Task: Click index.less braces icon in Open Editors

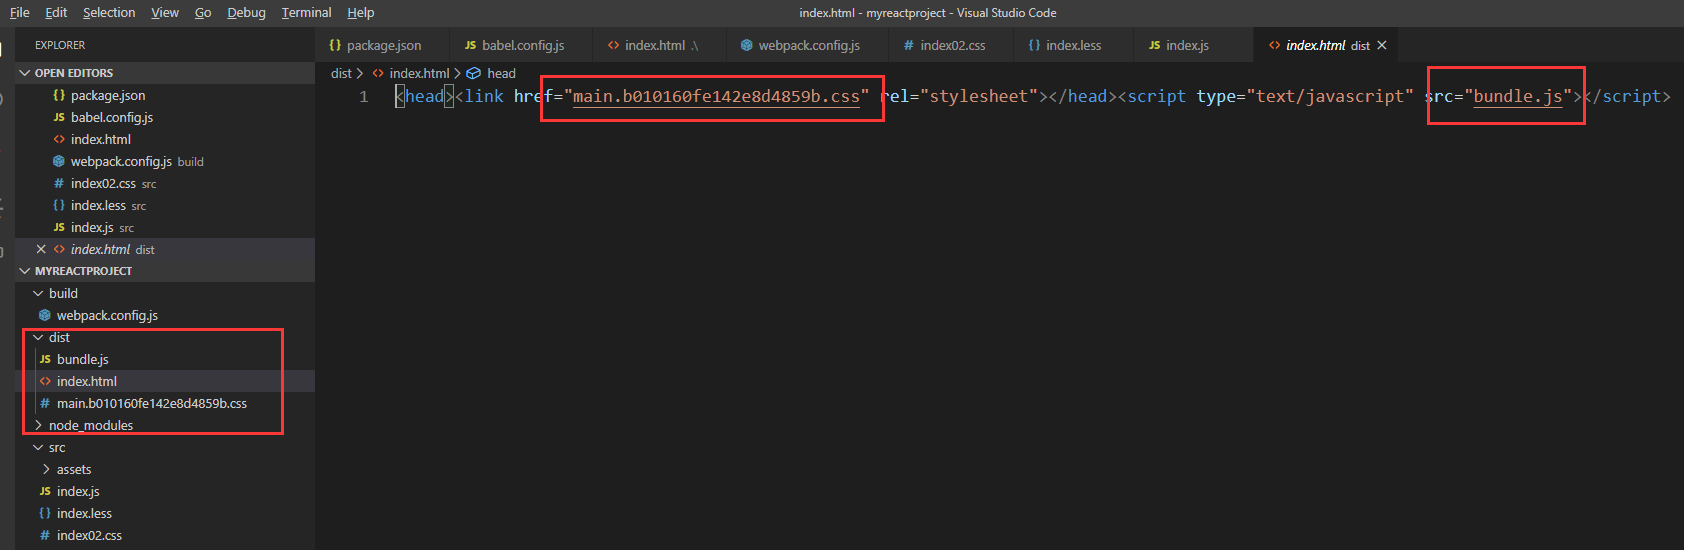Action: (59, 205)
